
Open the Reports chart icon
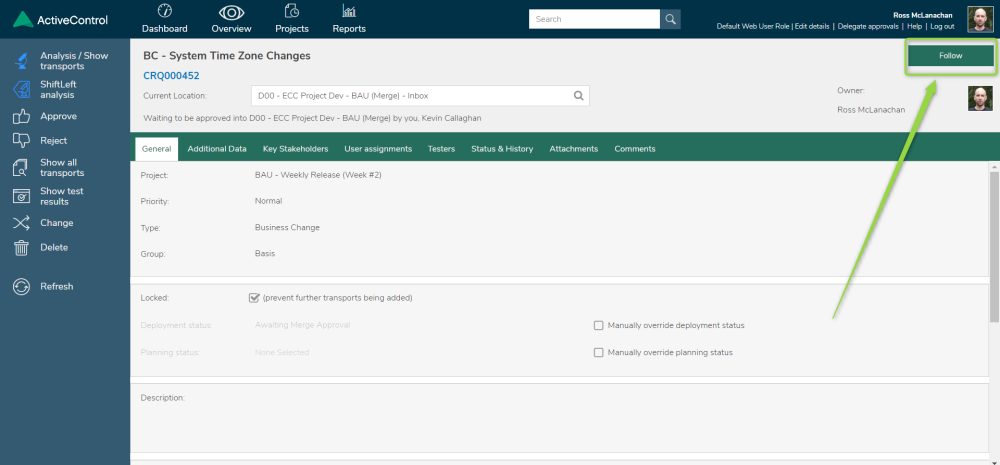click(349, 11)
